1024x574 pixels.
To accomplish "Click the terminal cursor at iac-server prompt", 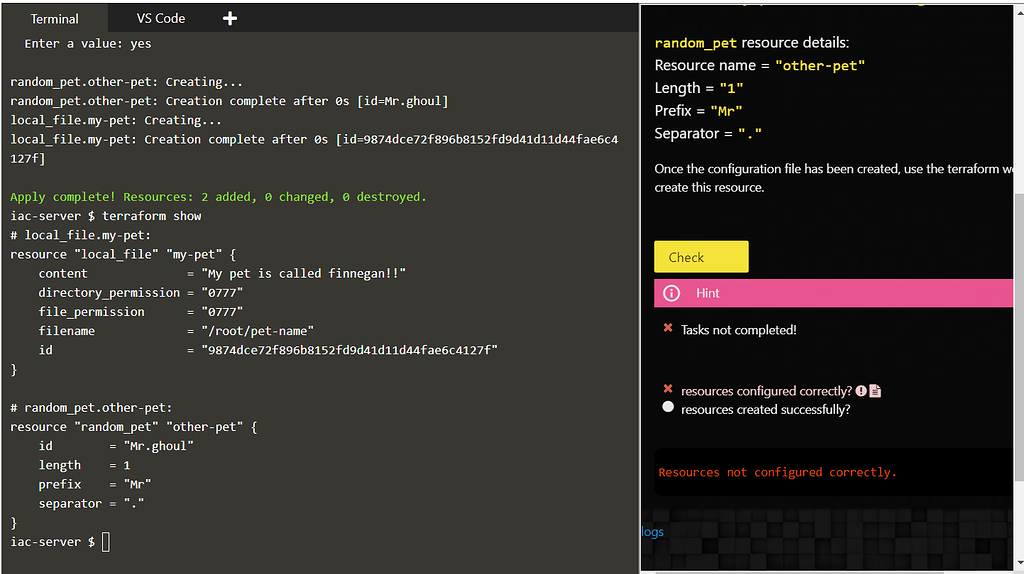I will tap(106, 542).
